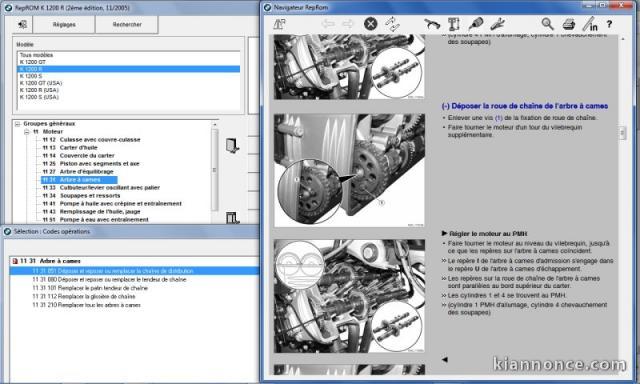Image resolution: width=640 pixels, height=384 pixels.
Task: Click the left-pointing triangle at section end
Action: (x=445, y=360)
